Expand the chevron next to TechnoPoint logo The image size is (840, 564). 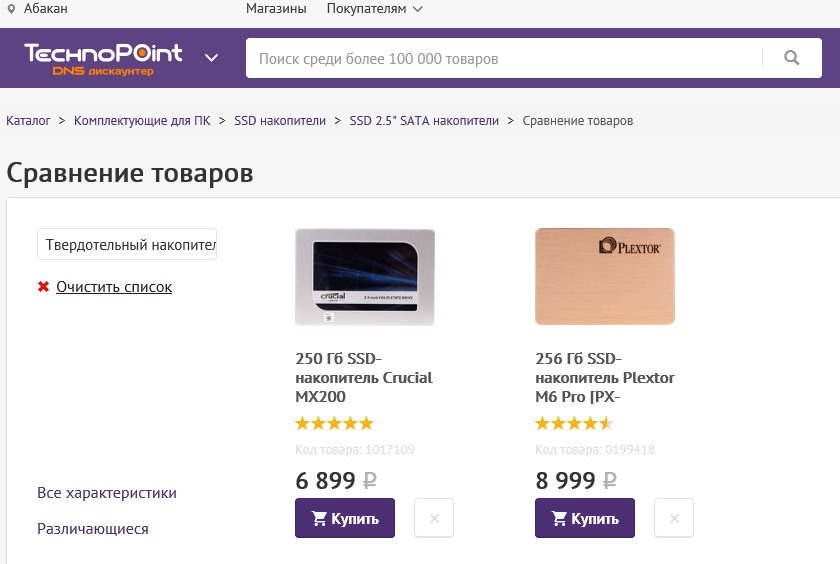212,58
